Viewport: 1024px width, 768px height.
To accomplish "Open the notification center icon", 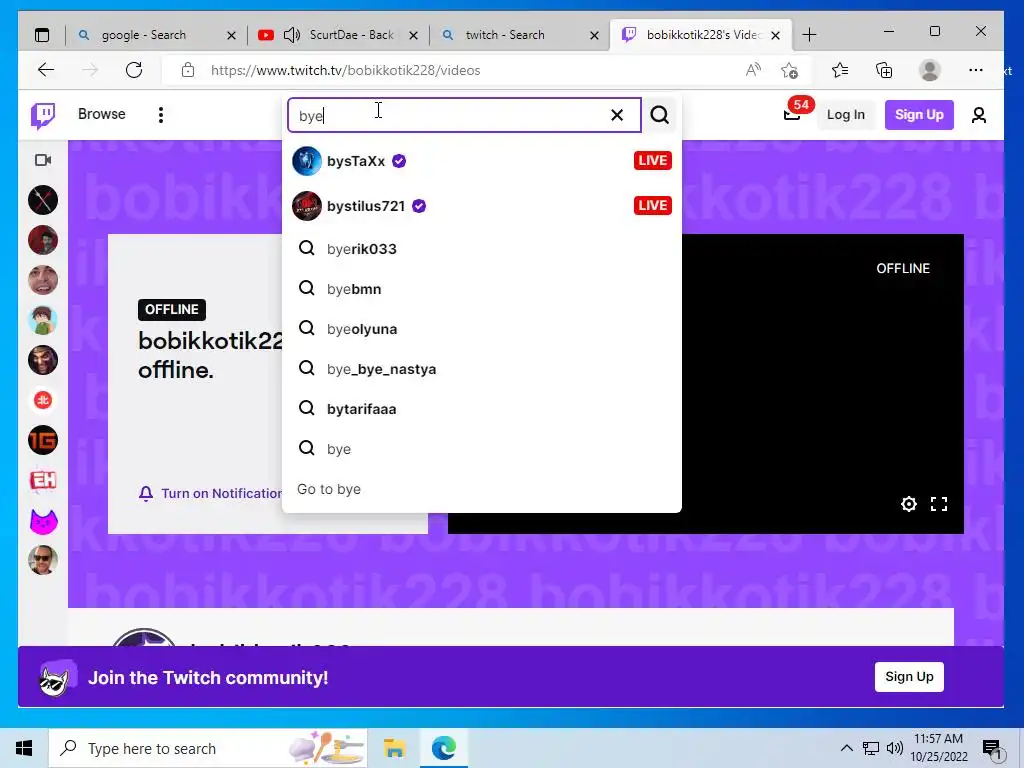I will pyautogui.click(x=991, y=748).
